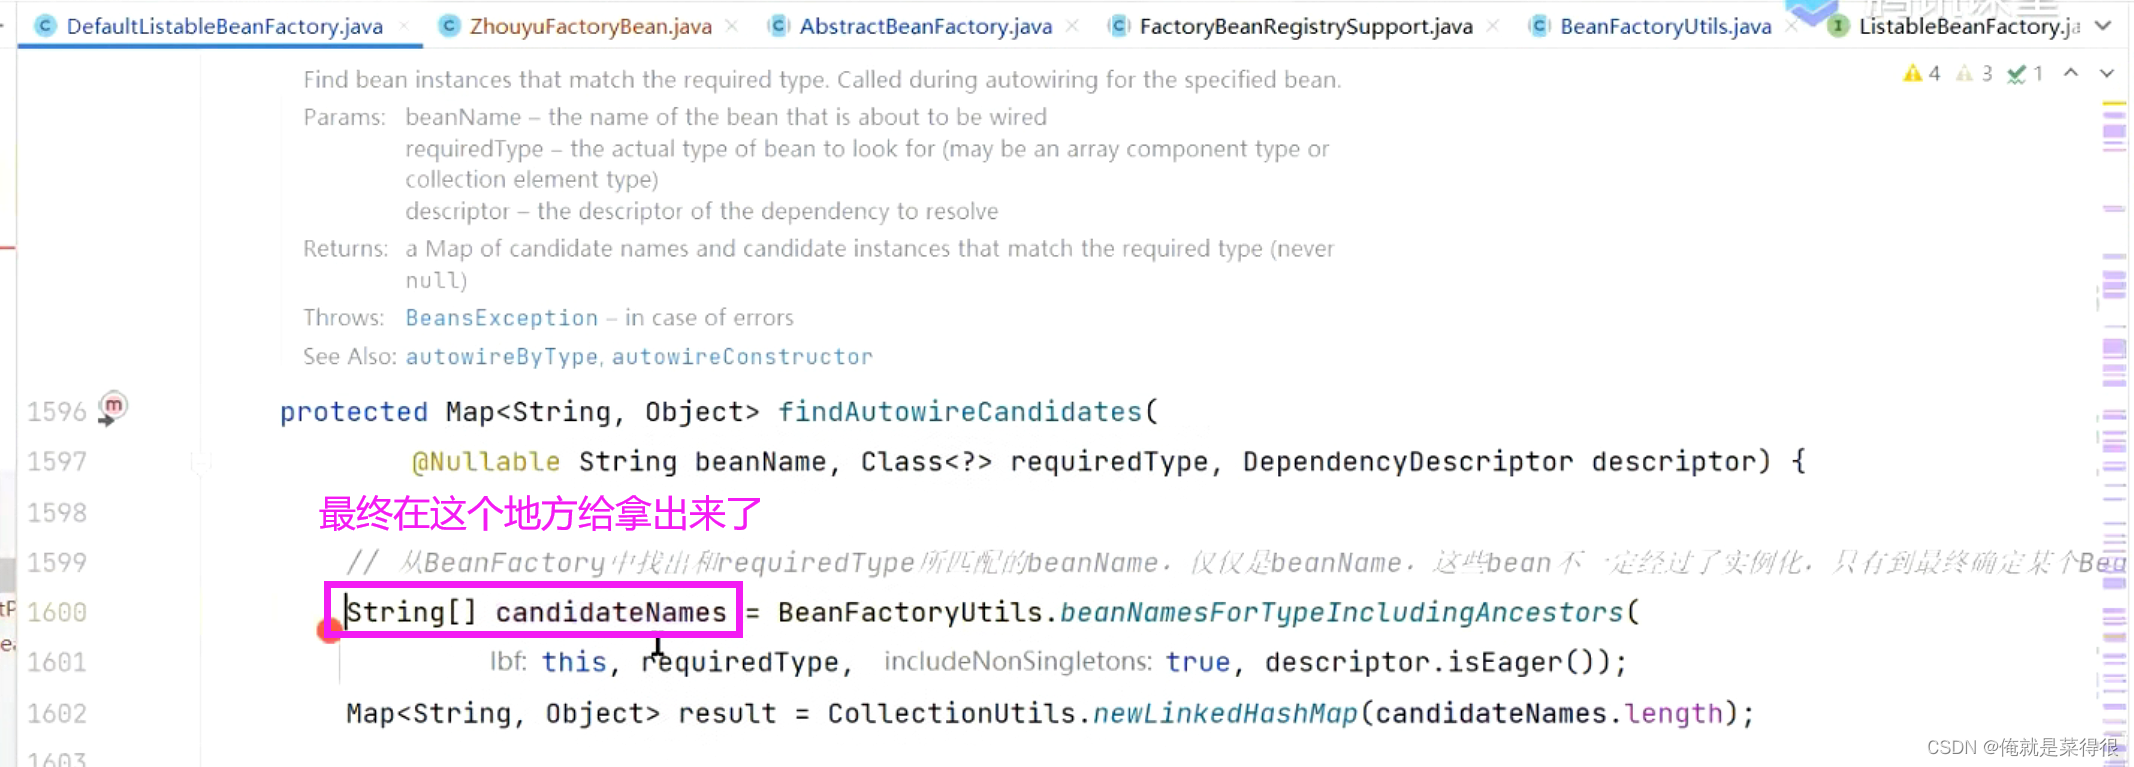
Task: Click class icon on ZhouyuFactoryBean.java tab
Action: pos(450,26)
